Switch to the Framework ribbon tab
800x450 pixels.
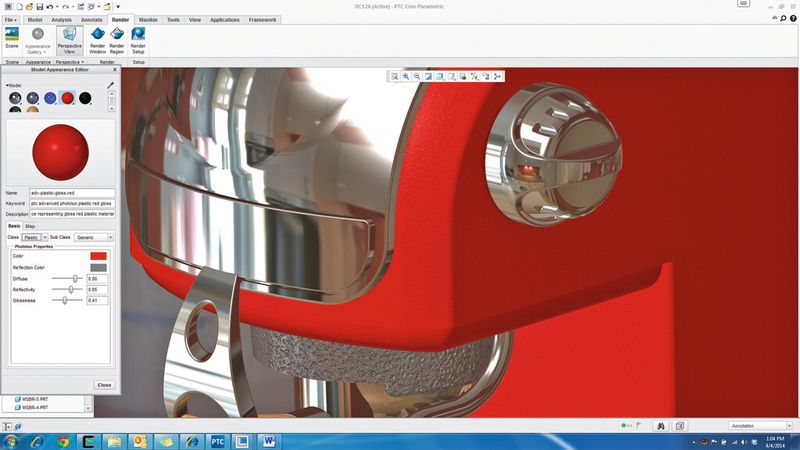point(262,20)
